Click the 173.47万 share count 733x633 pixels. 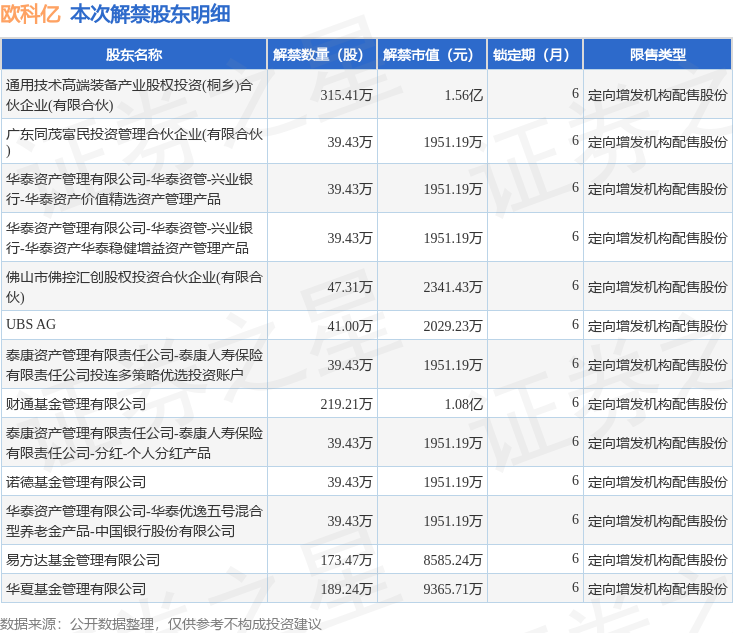346,560
